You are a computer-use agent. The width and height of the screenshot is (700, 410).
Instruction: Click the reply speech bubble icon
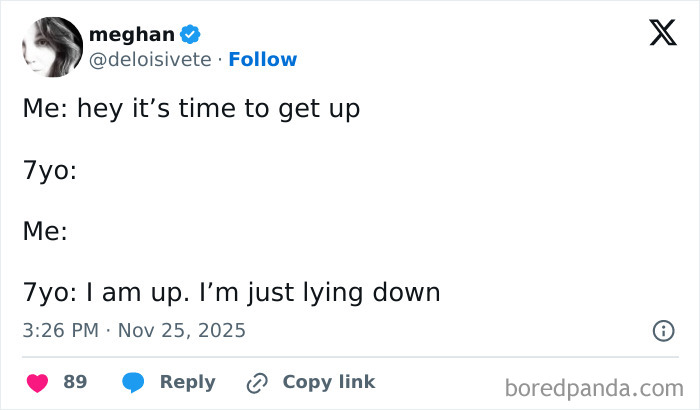(x=133, y=382)
